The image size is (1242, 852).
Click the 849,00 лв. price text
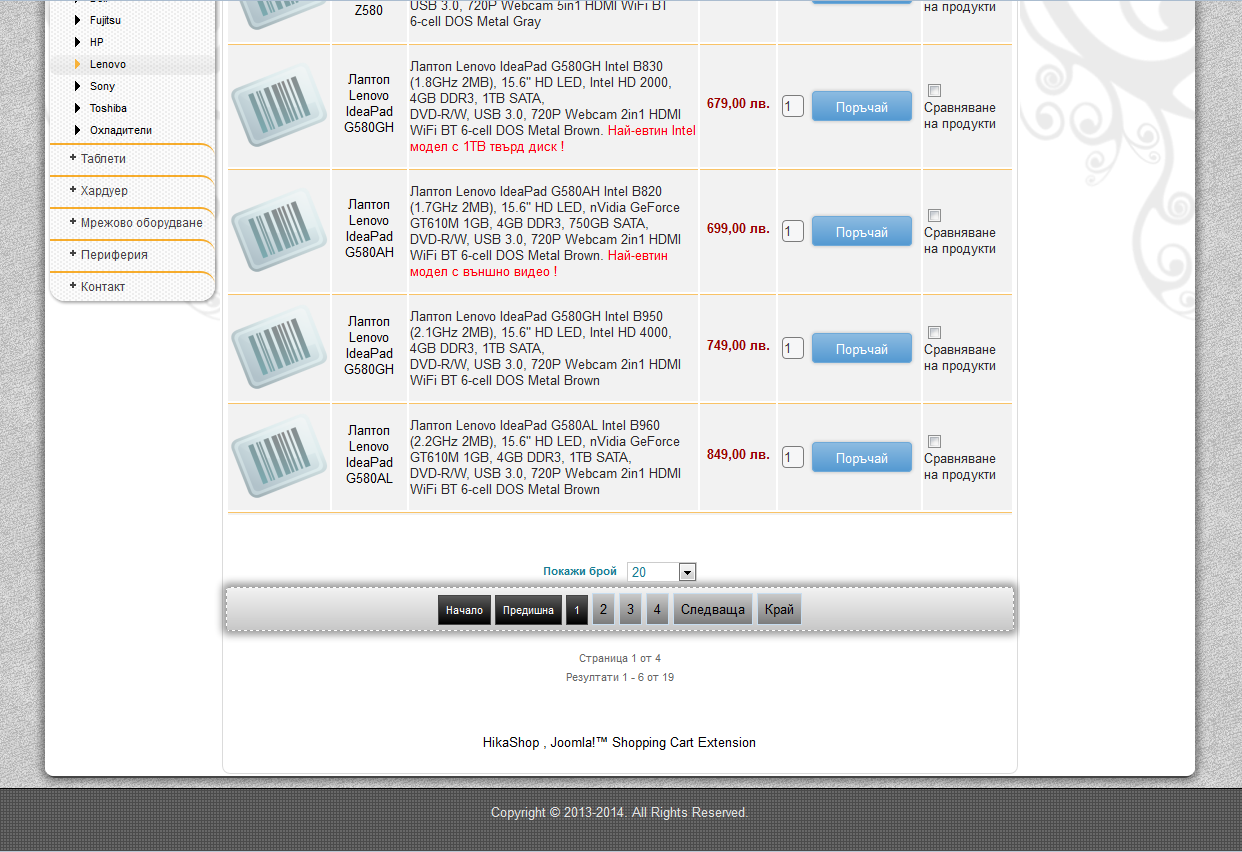738,454
